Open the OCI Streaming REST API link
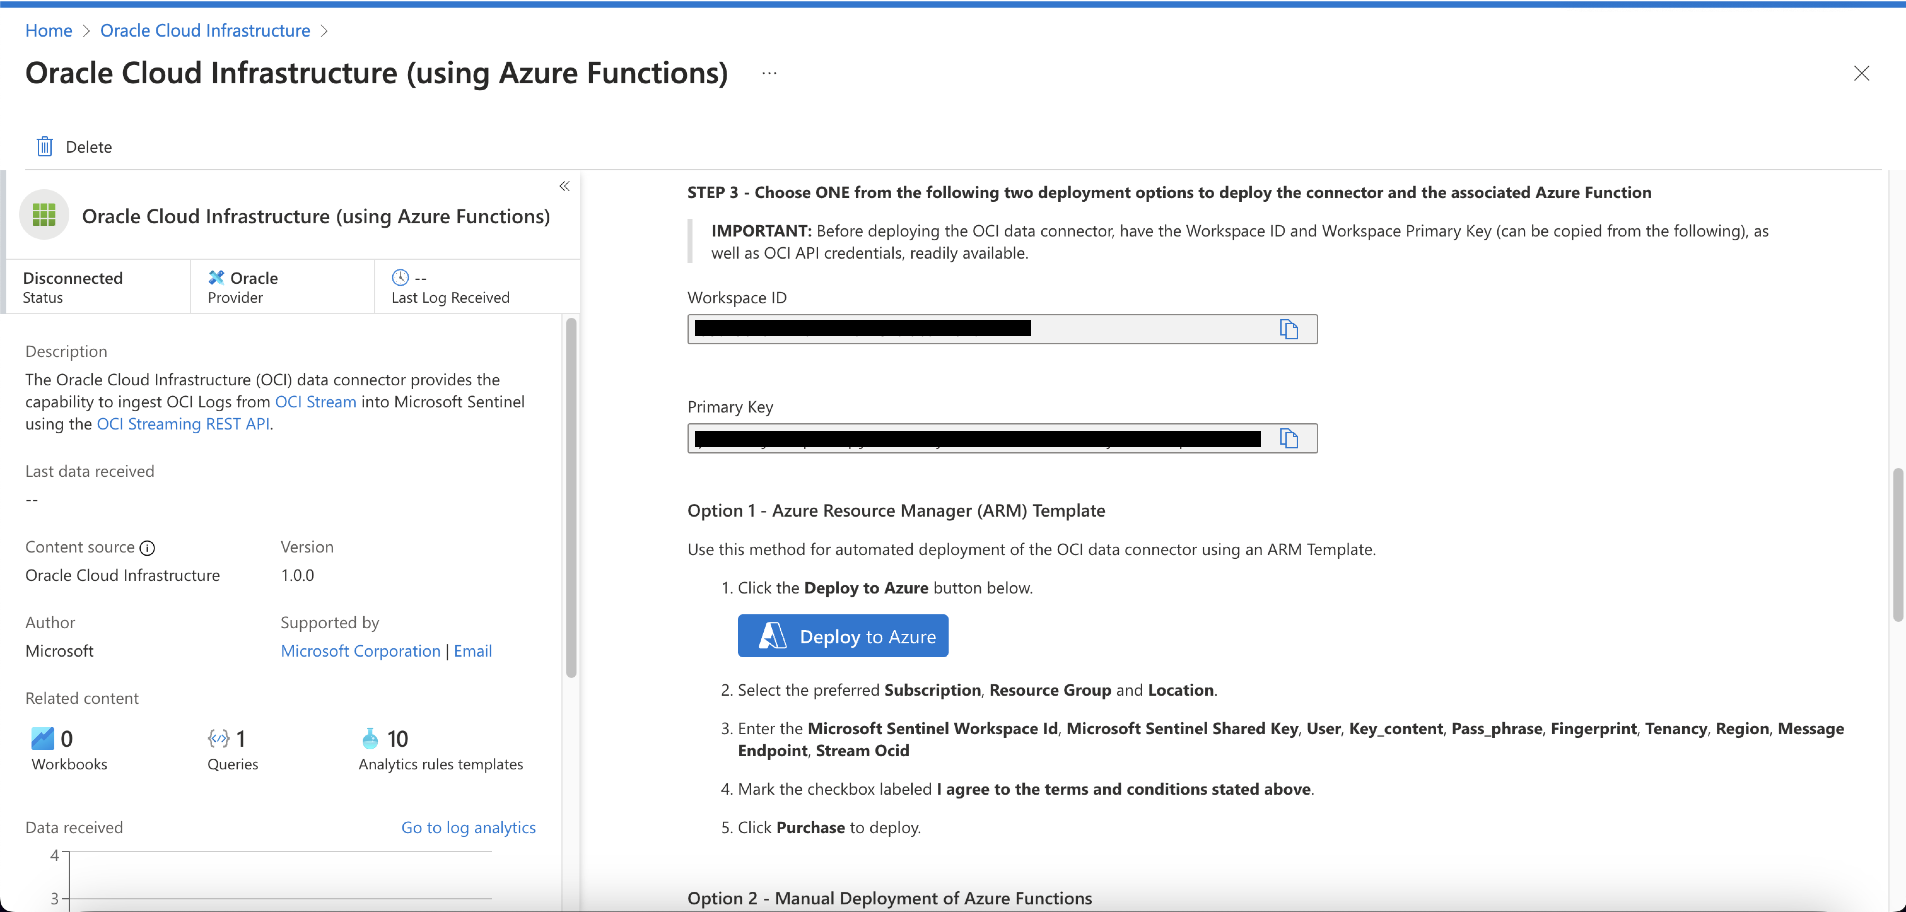 point(183,424)
